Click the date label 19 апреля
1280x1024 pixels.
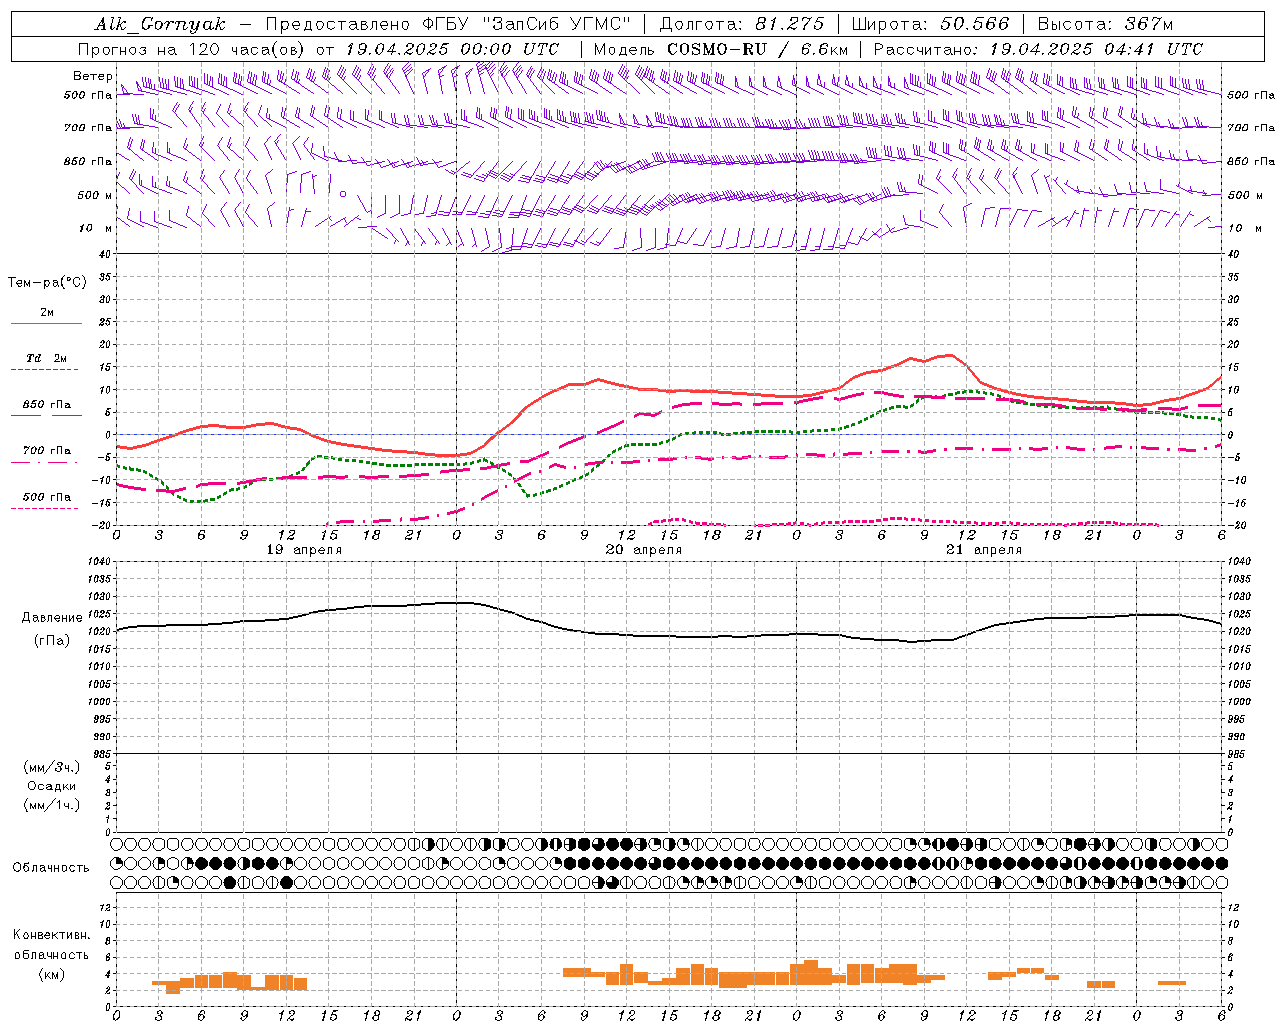tap(304, 550)
